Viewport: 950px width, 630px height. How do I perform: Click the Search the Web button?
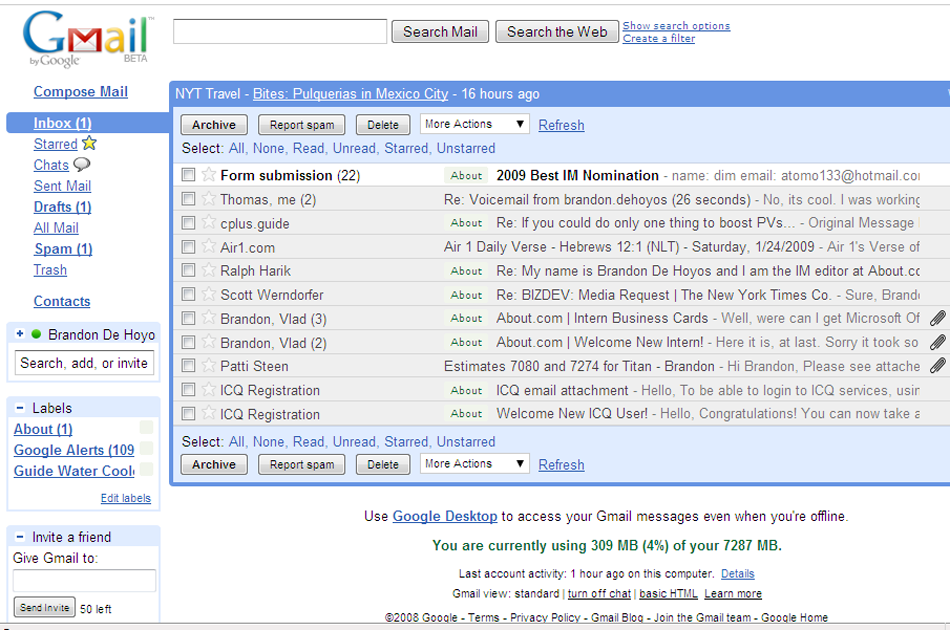(557, 32)
